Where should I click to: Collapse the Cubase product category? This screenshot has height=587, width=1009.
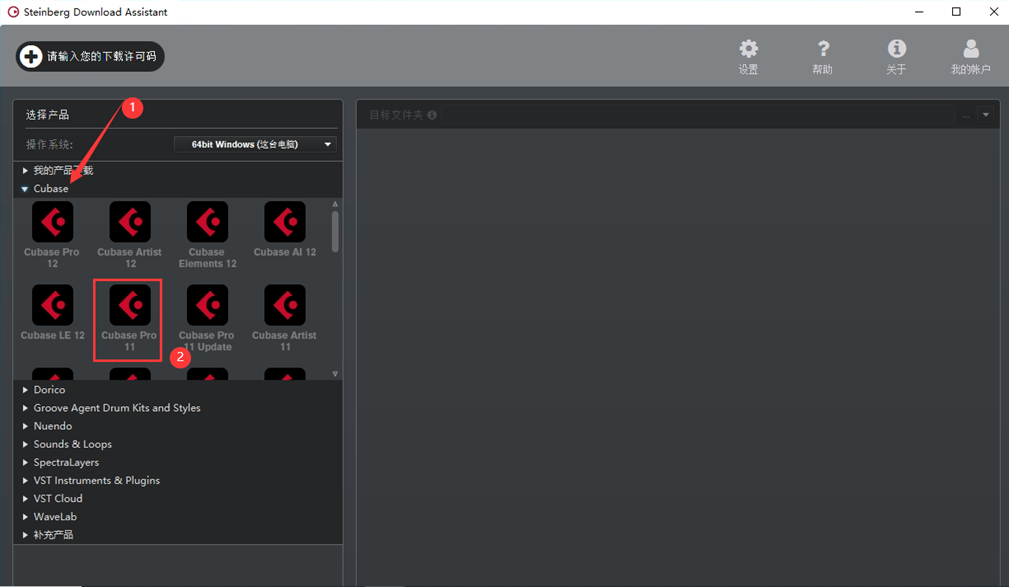point(26,189)
